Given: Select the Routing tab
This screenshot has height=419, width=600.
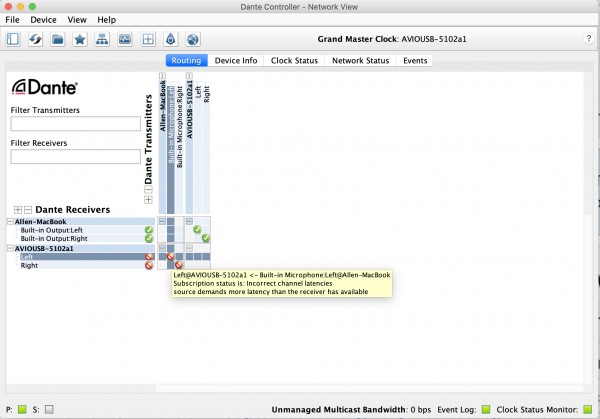Looking at the screenshot, I should pos(186,60).
